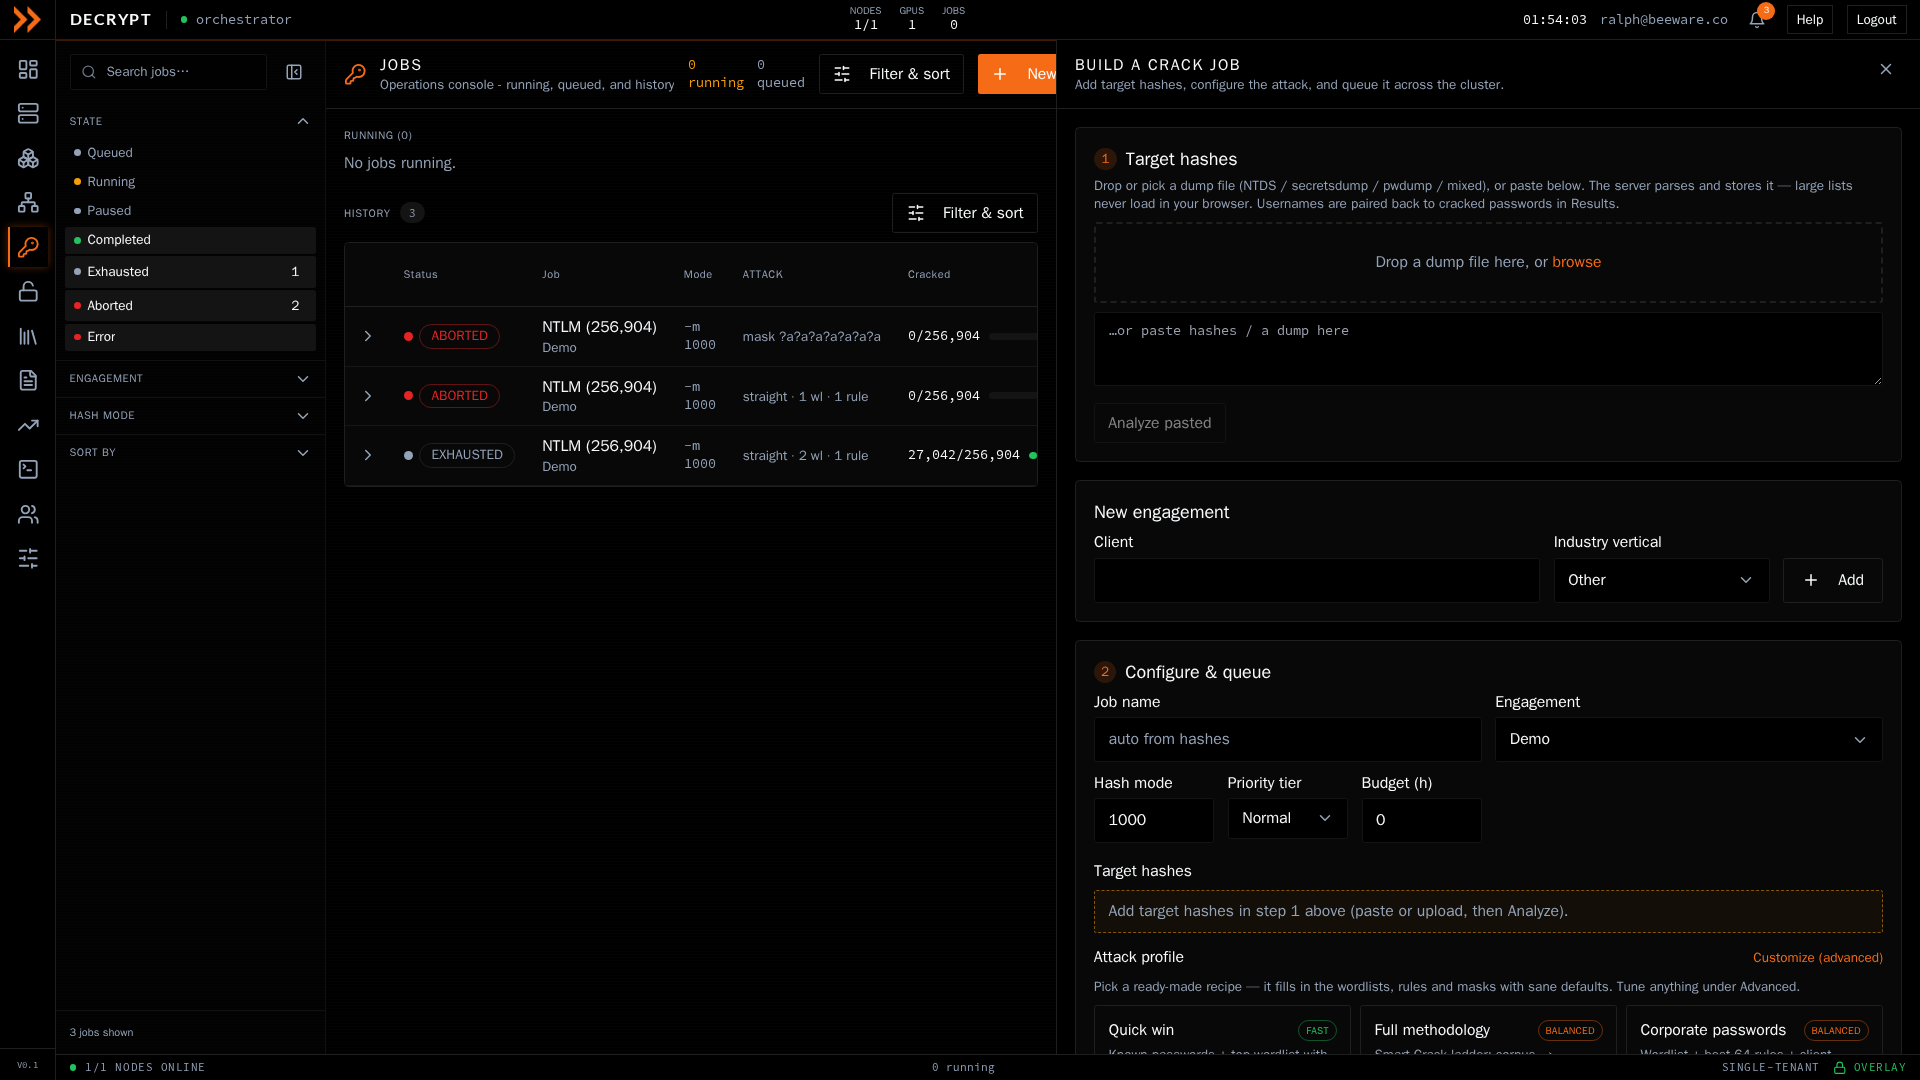Open the users icon in sidebar
1920x1080 pixels.
28,514
